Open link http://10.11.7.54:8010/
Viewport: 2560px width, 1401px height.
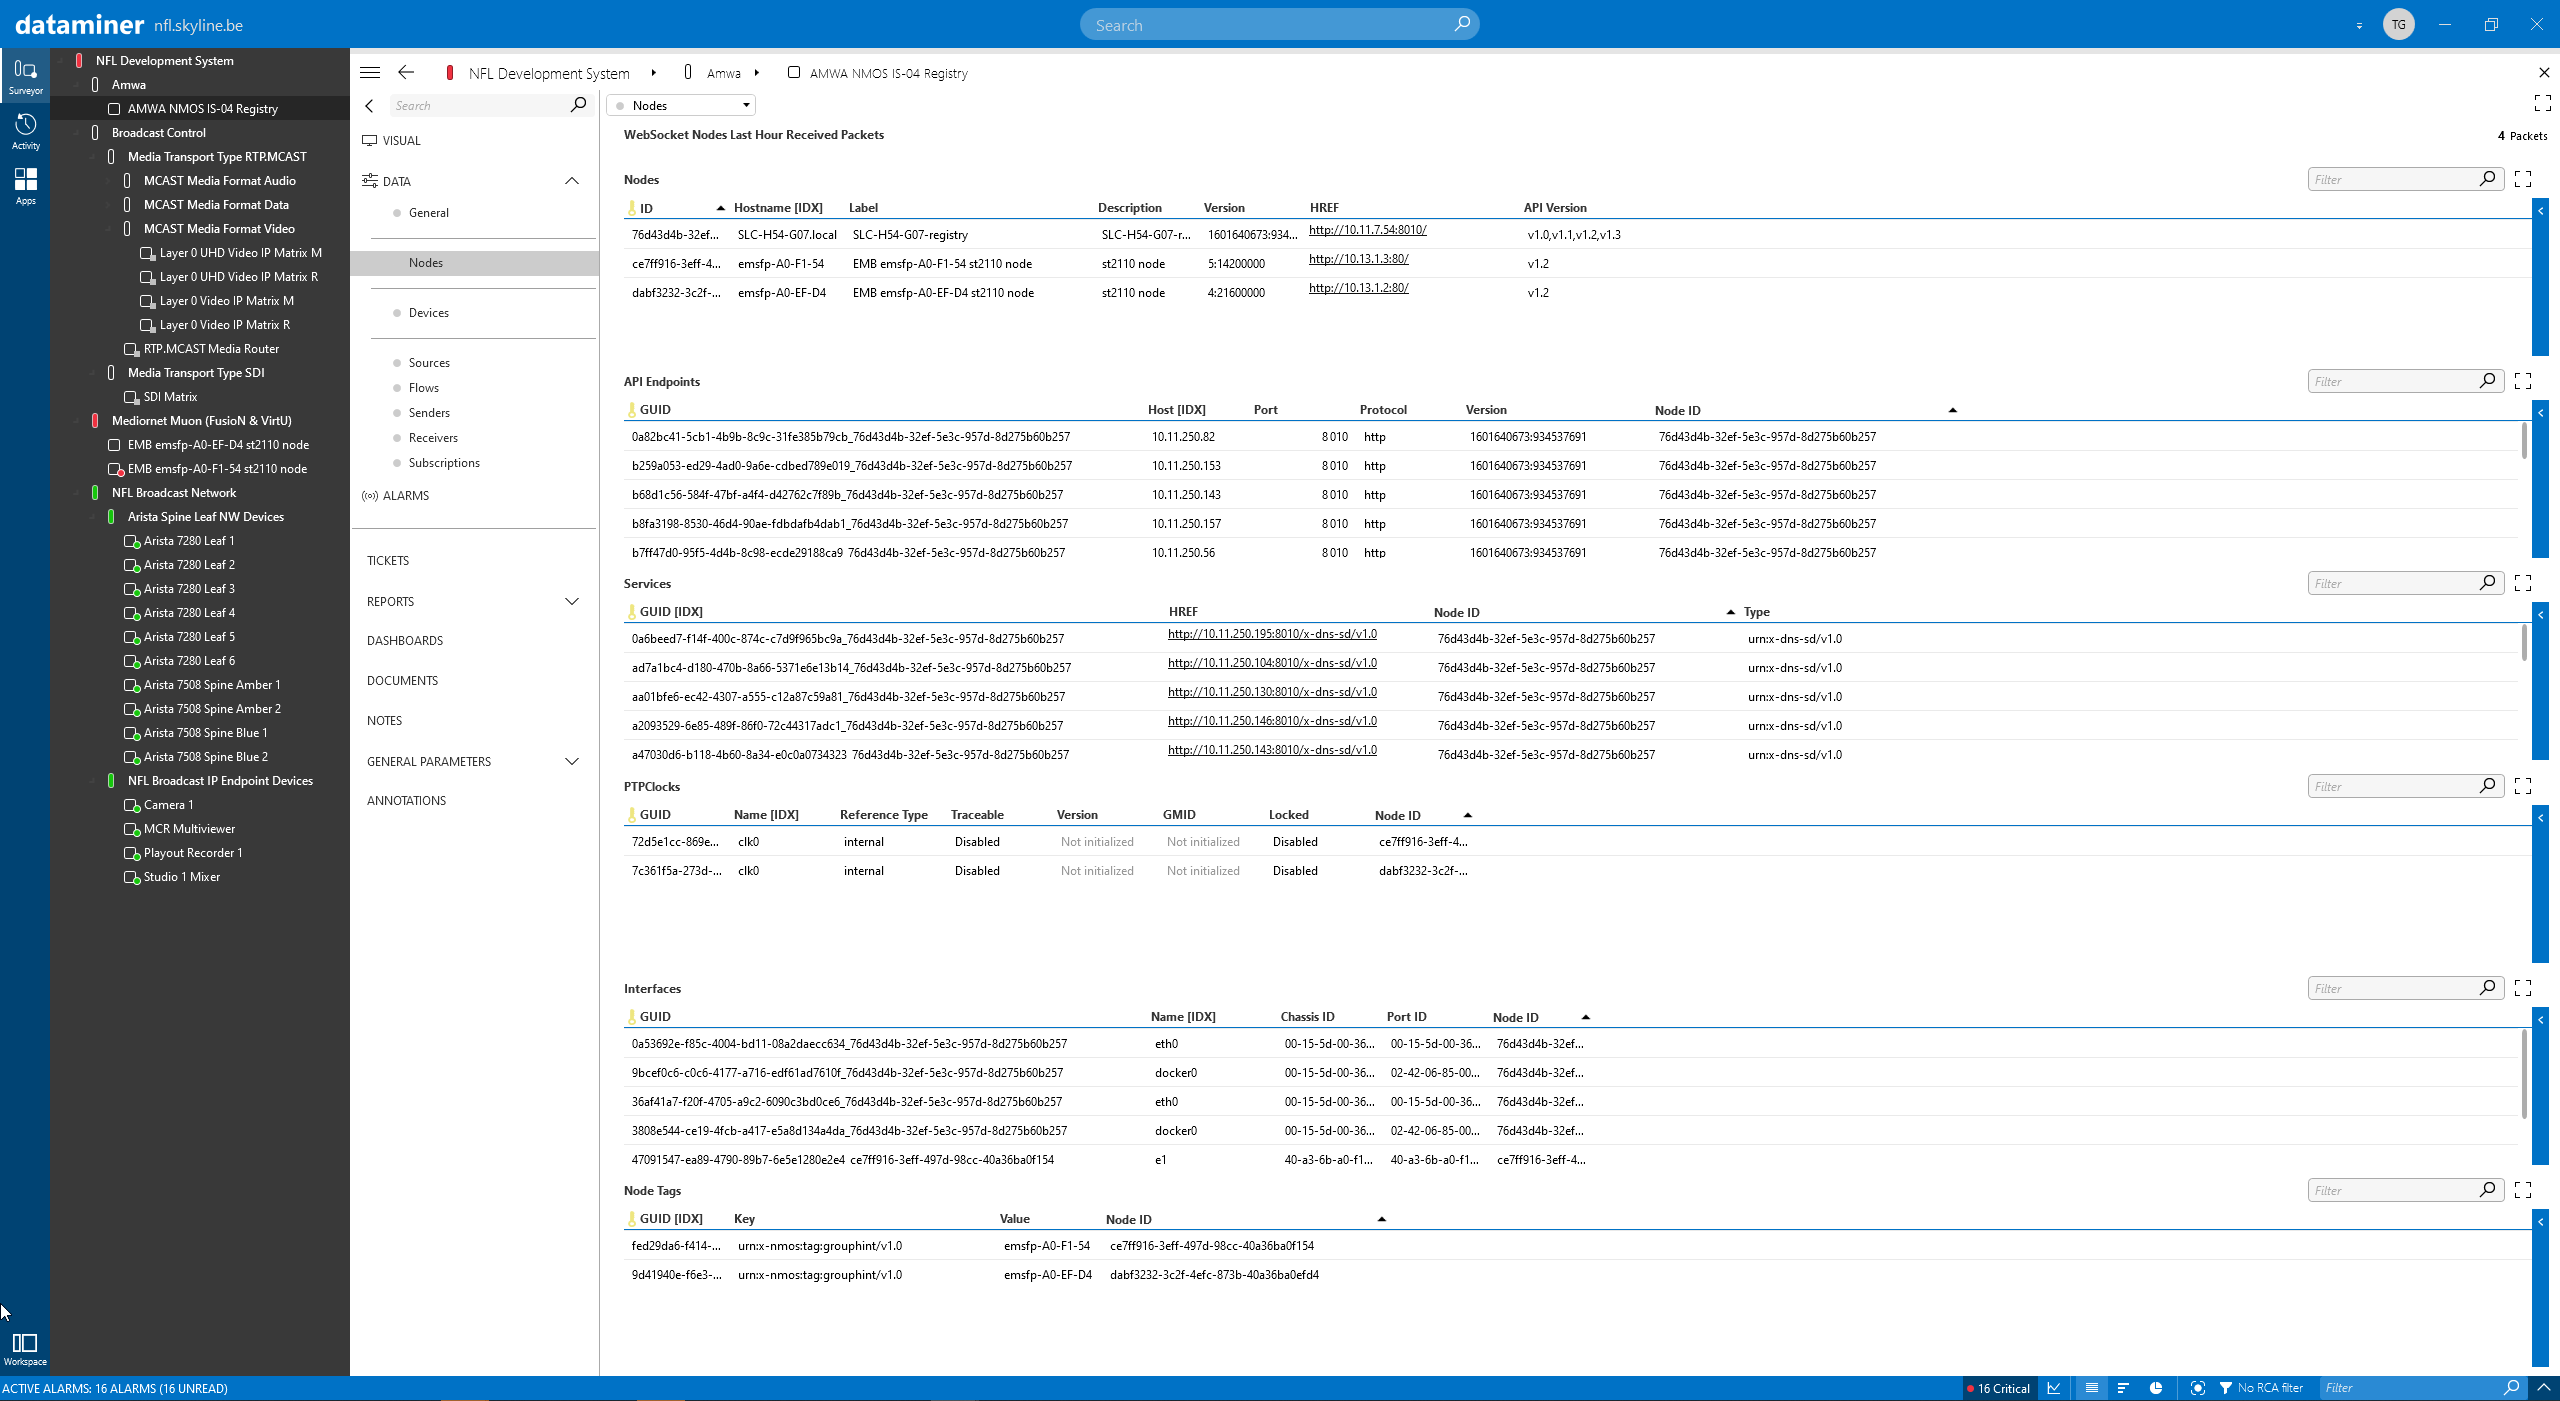(x=1368, y=230)
